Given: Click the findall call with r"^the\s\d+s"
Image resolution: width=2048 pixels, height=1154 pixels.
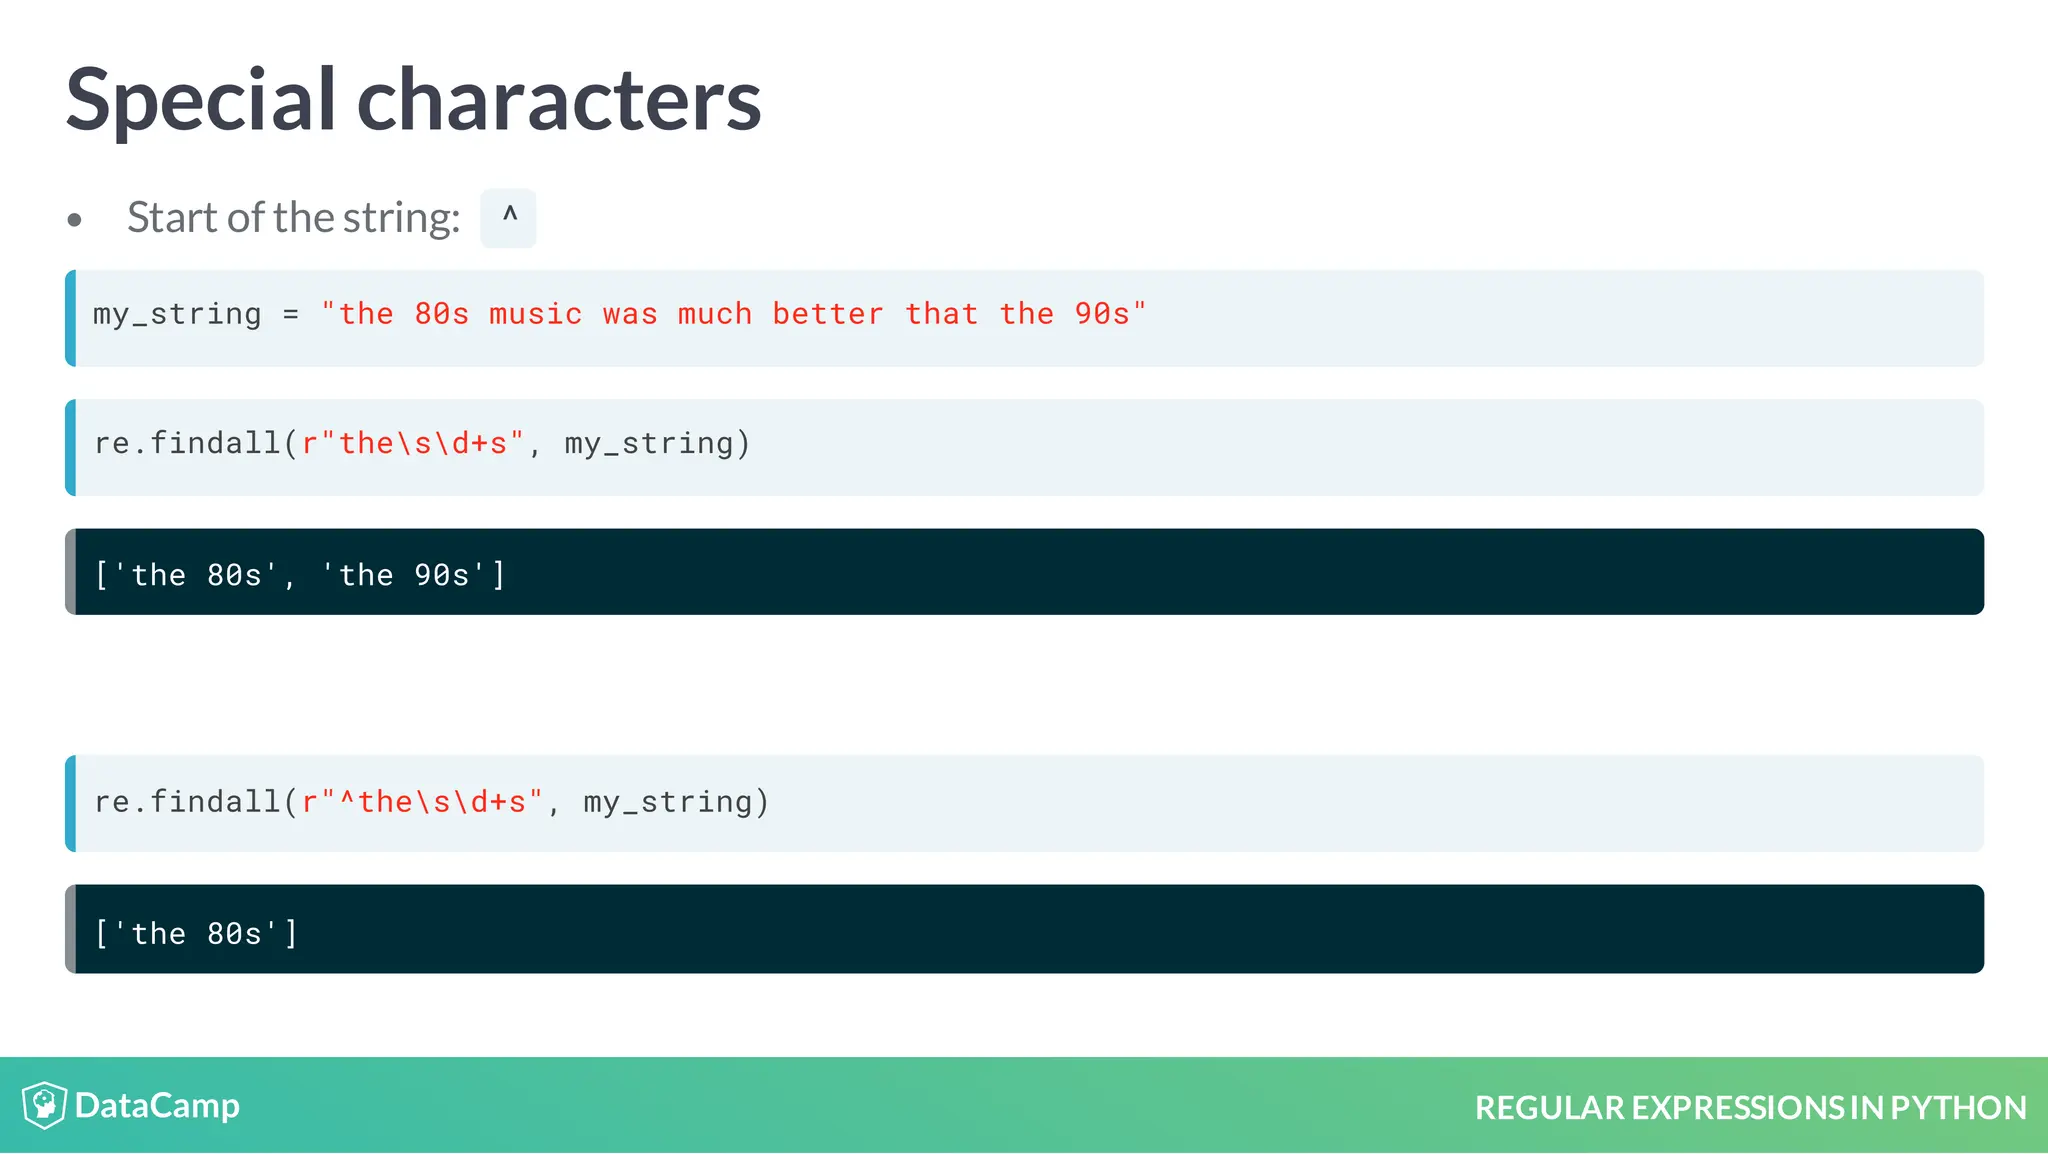Looking at the screenshot, I should pos(1024,803).
